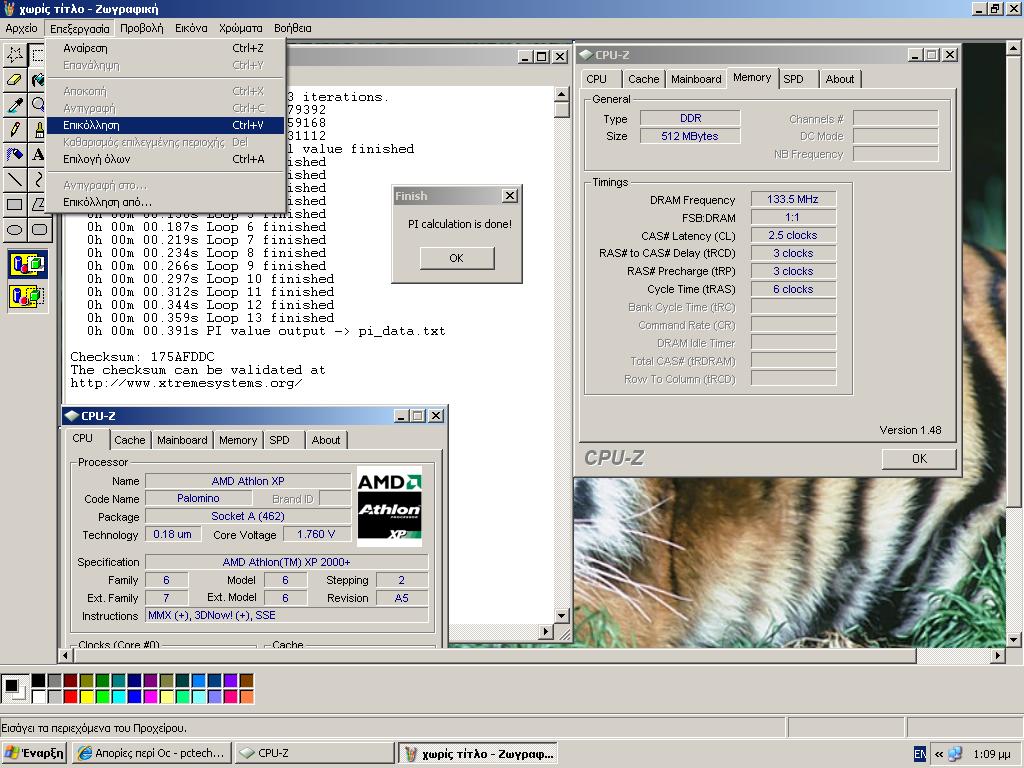Close the open Επεξεργασία menu from menu bar
1024x768 pixels.
pos(80,28)
